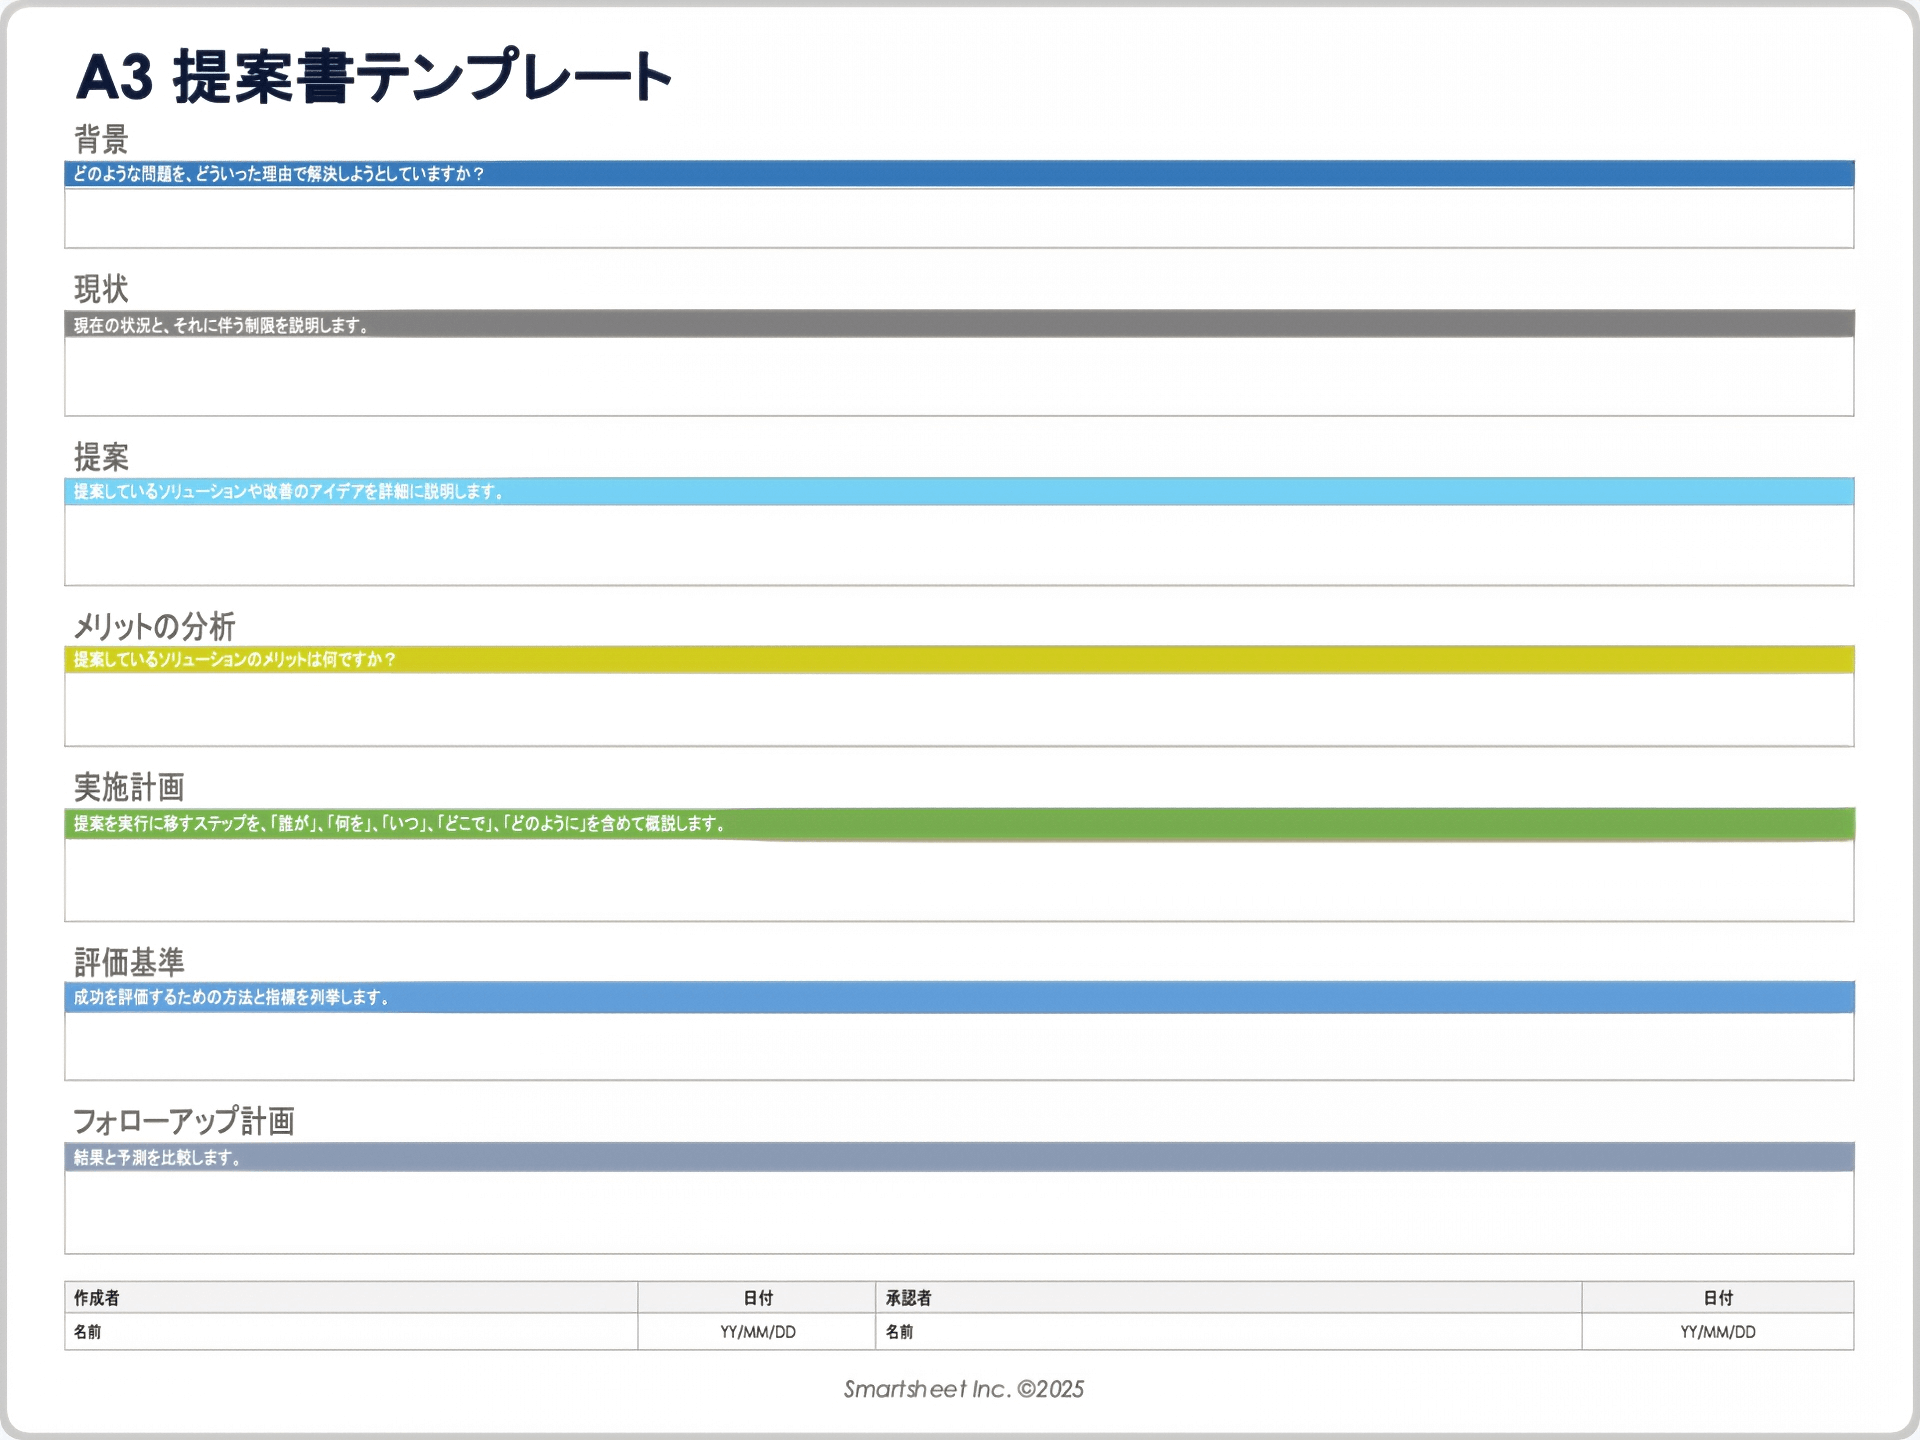Click the 背景 input area
The width and height of the screenshot is (1920, 1440).
[x=958, y=218]
